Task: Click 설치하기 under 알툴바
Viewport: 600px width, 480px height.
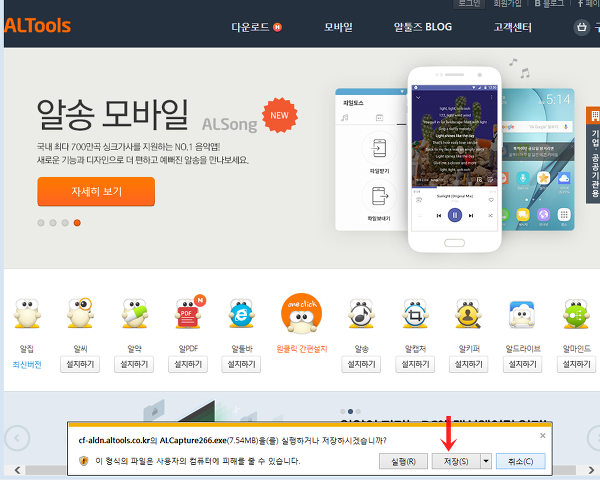Action: [241, 364]
